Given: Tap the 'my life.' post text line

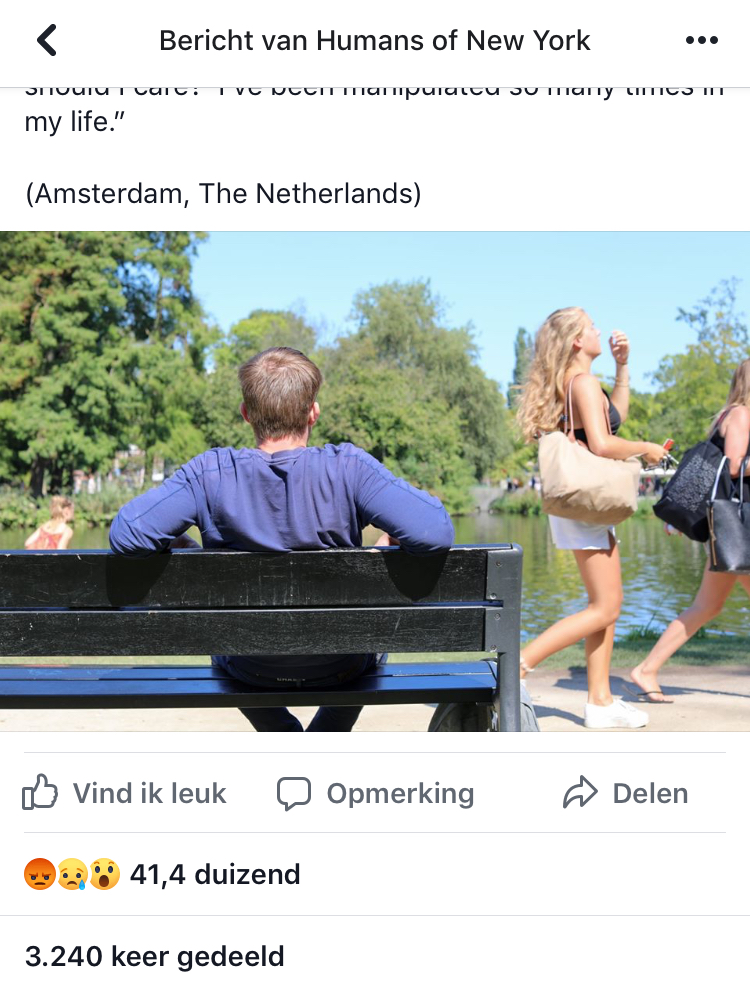Looking at the screenshot, I should coord(75,122).
